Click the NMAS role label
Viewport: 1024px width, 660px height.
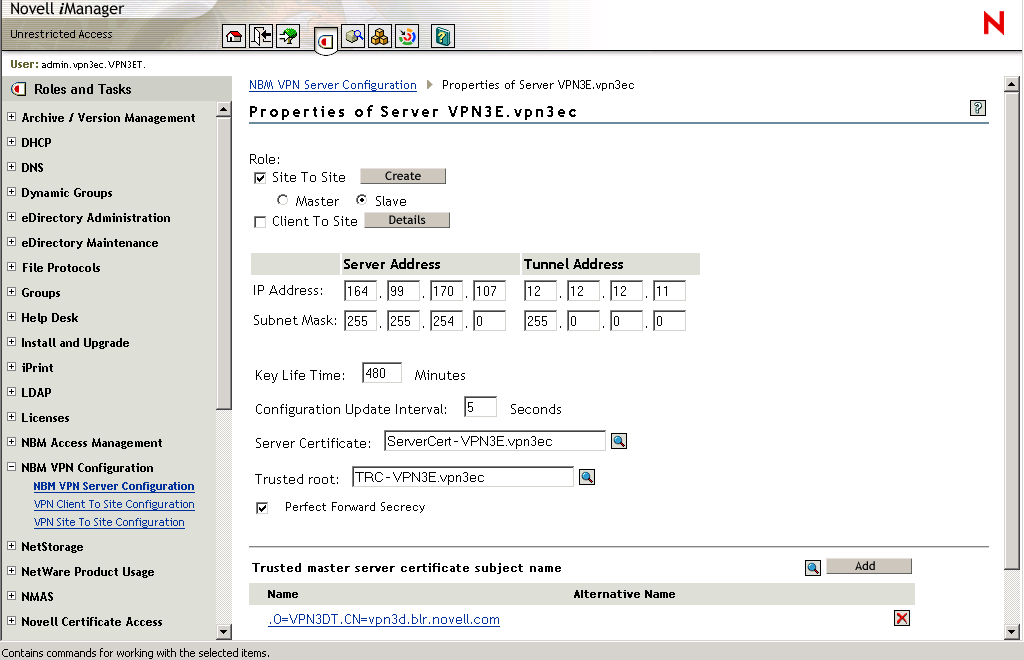37,597
